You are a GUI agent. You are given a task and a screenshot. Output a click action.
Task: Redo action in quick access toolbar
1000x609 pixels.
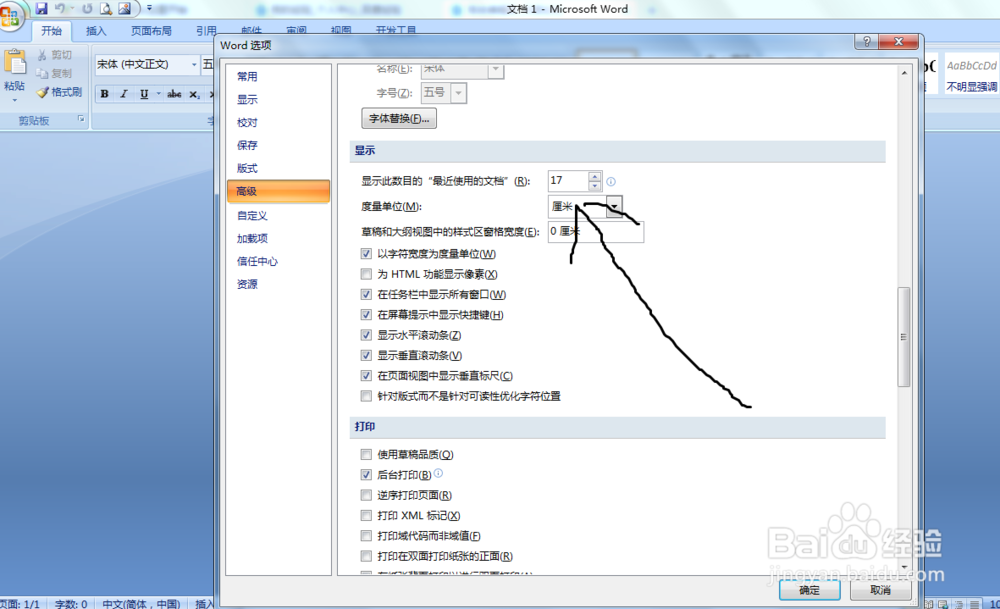(x=87, y=9)
